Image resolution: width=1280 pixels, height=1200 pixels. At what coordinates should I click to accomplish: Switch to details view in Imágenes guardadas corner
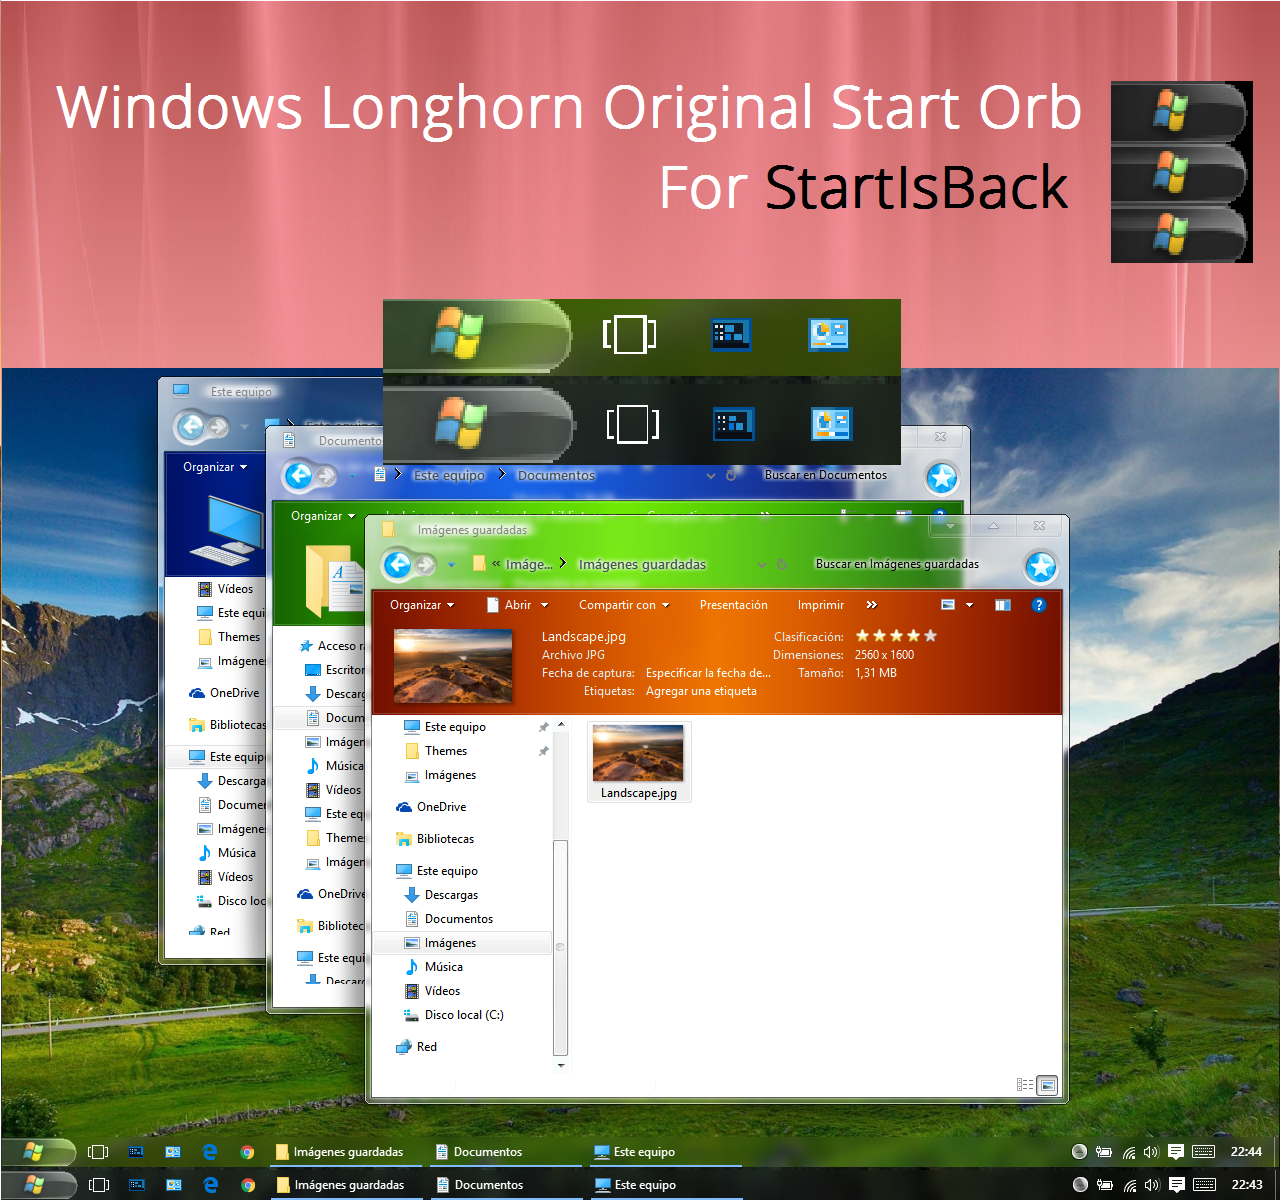1025,1084
